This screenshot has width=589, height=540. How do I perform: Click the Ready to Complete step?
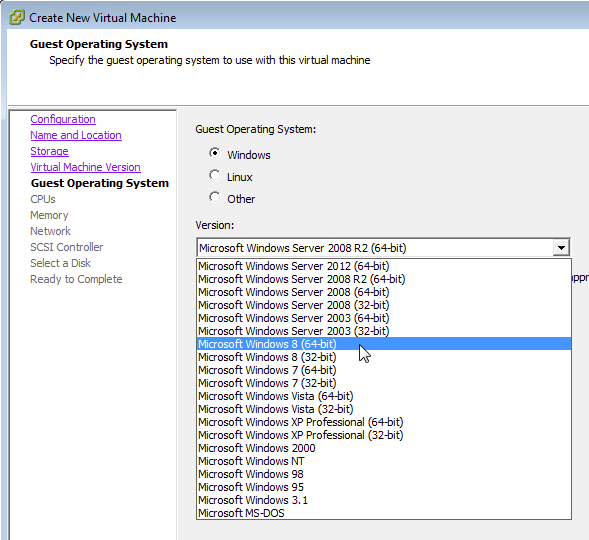[x=76, y=279]
